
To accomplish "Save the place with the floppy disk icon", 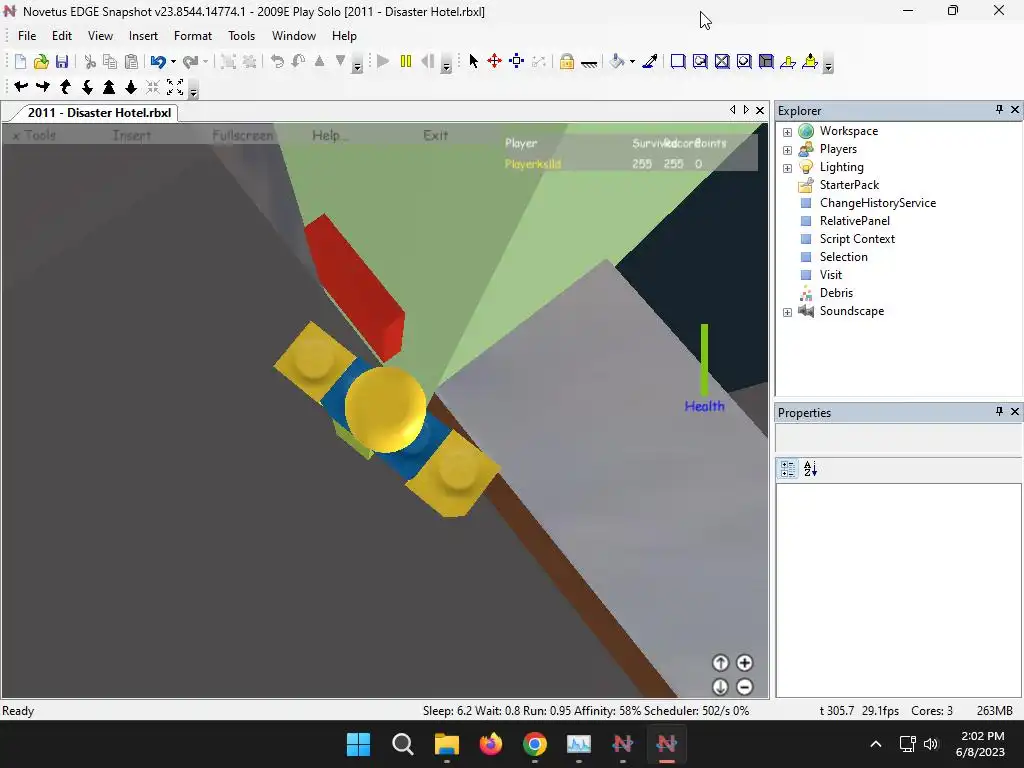I will tap(62, 61).
